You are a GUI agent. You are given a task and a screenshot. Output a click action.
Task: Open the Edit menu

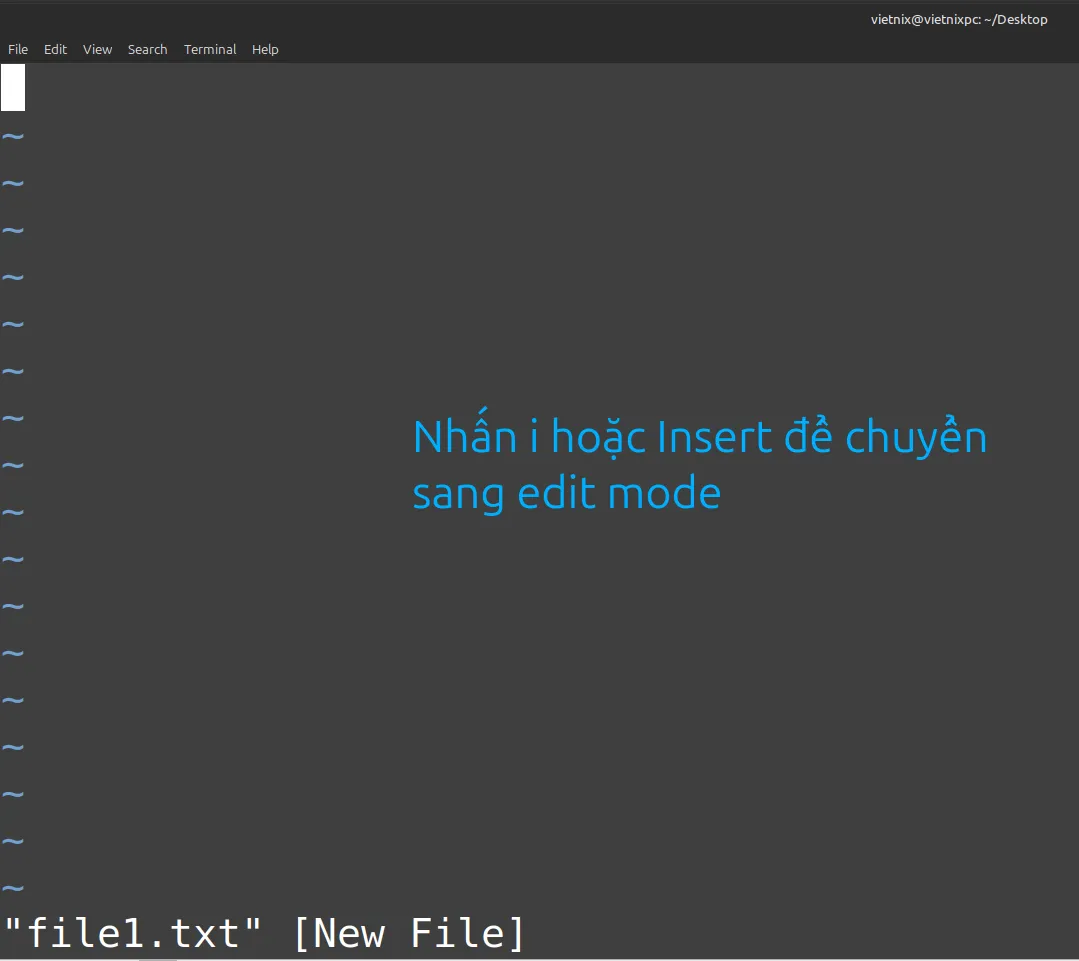click(55, 49)
